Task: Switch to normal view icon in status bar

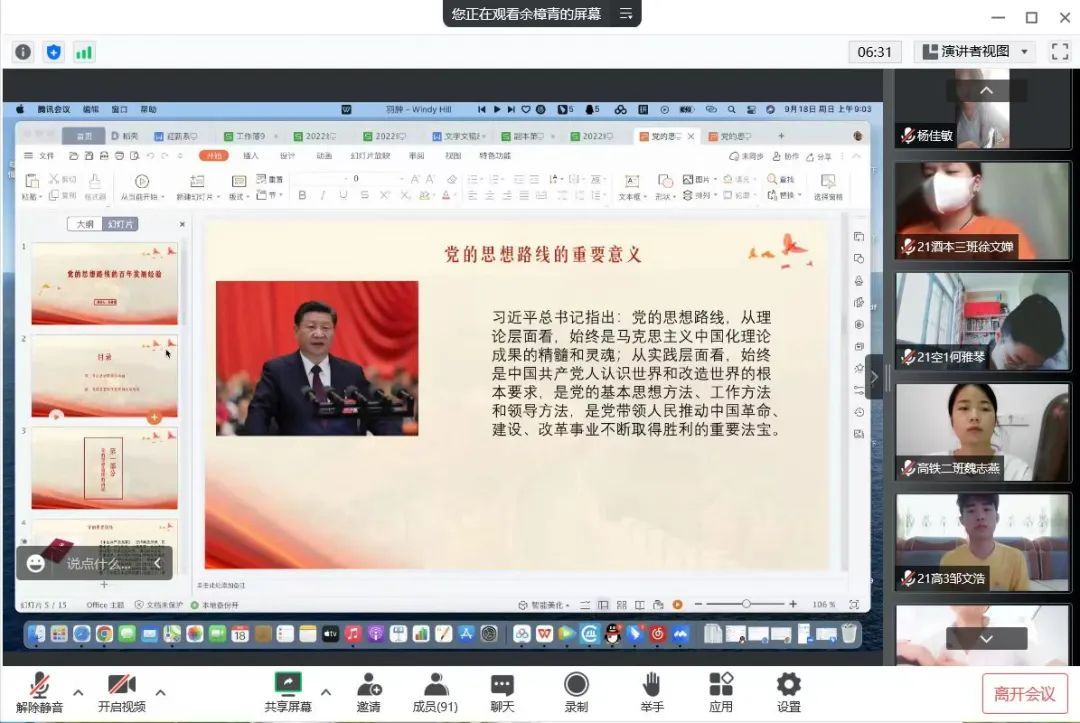Action: pyautogui.click(x=603, y=605)
